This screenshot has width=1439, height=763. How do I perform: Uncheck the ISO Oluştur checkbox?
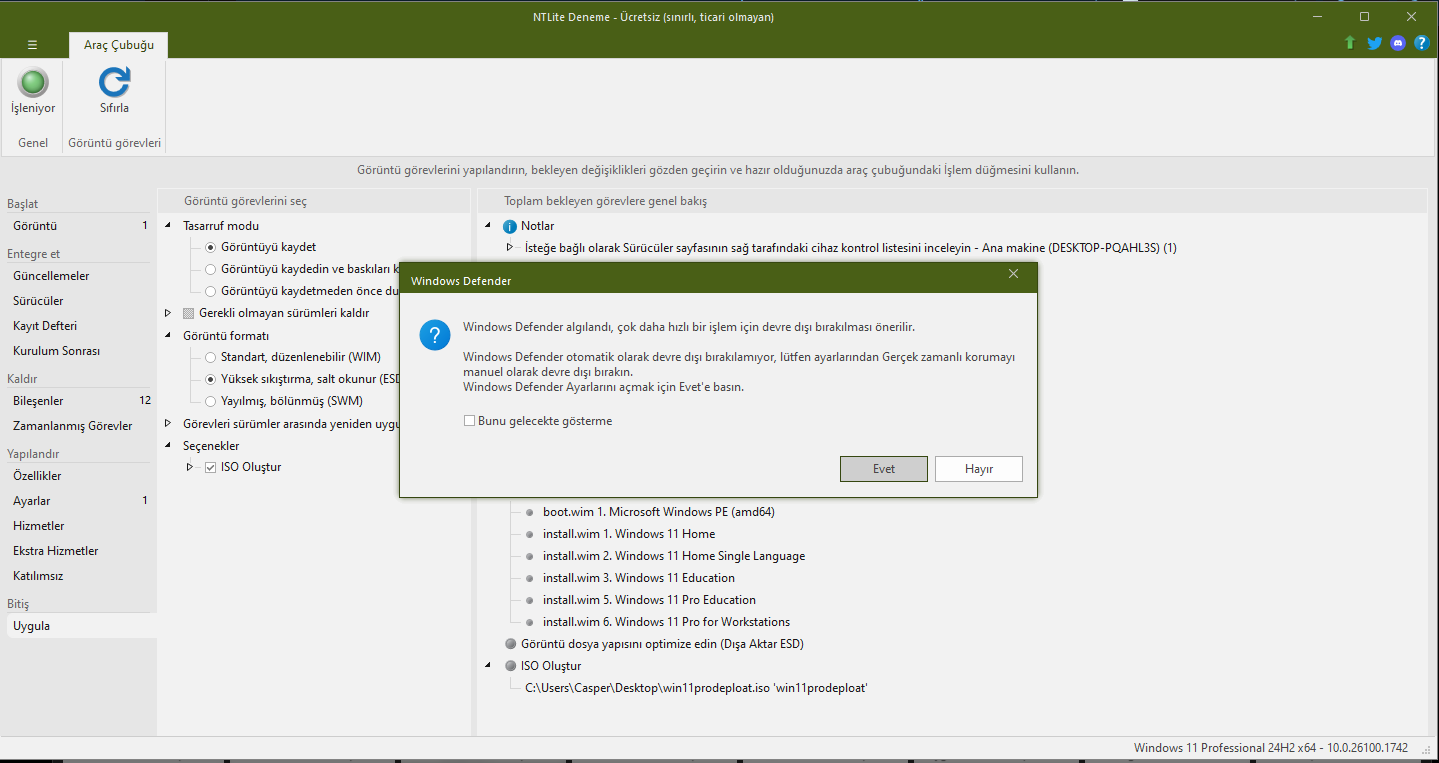coord(210,467)
